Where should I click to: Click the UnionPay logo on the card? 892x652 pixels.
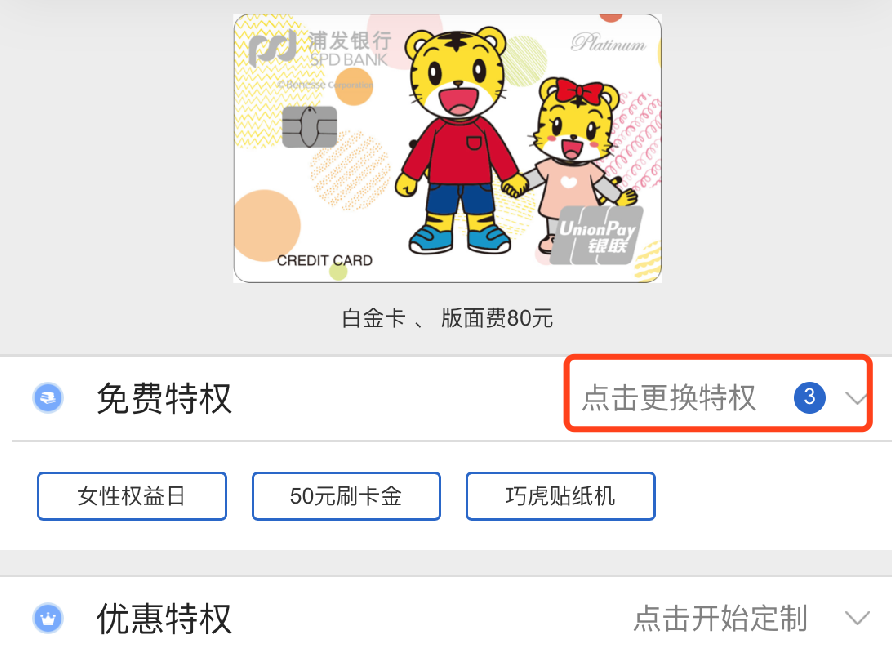(597, 236)
